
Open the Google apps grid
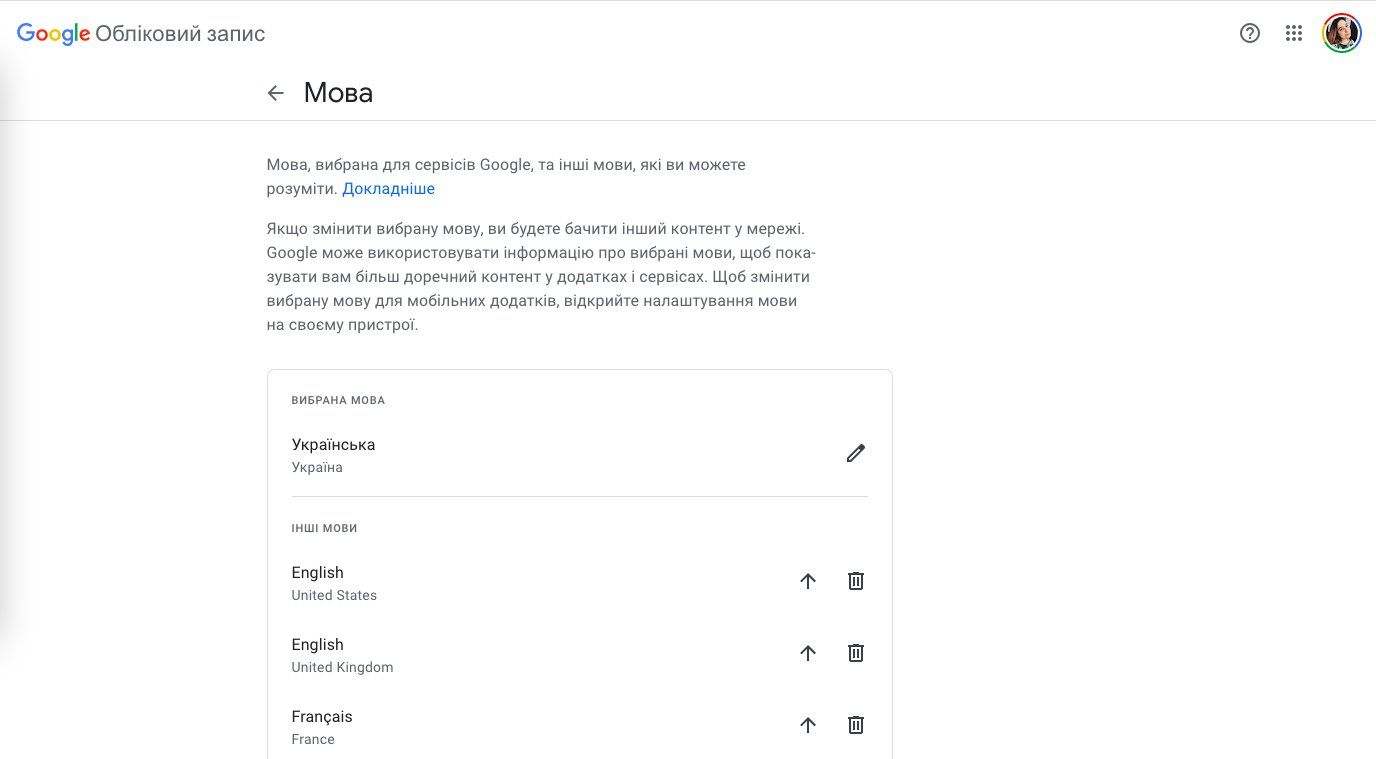[x=1294, y=33]
